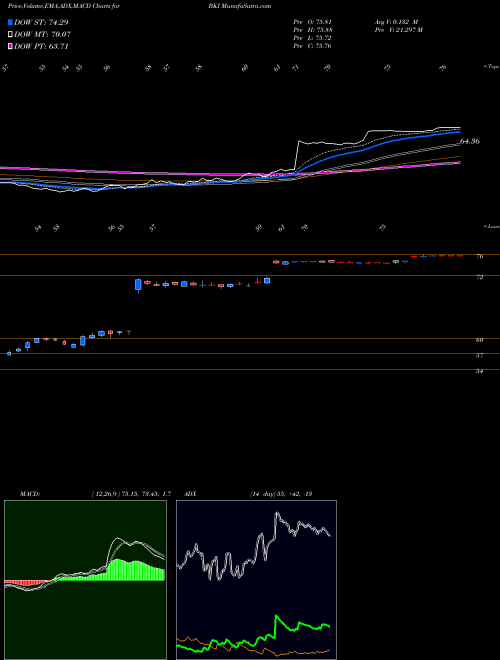Click the 'MACD:' panel heading

pyautogui.click(x=29, y=494)
